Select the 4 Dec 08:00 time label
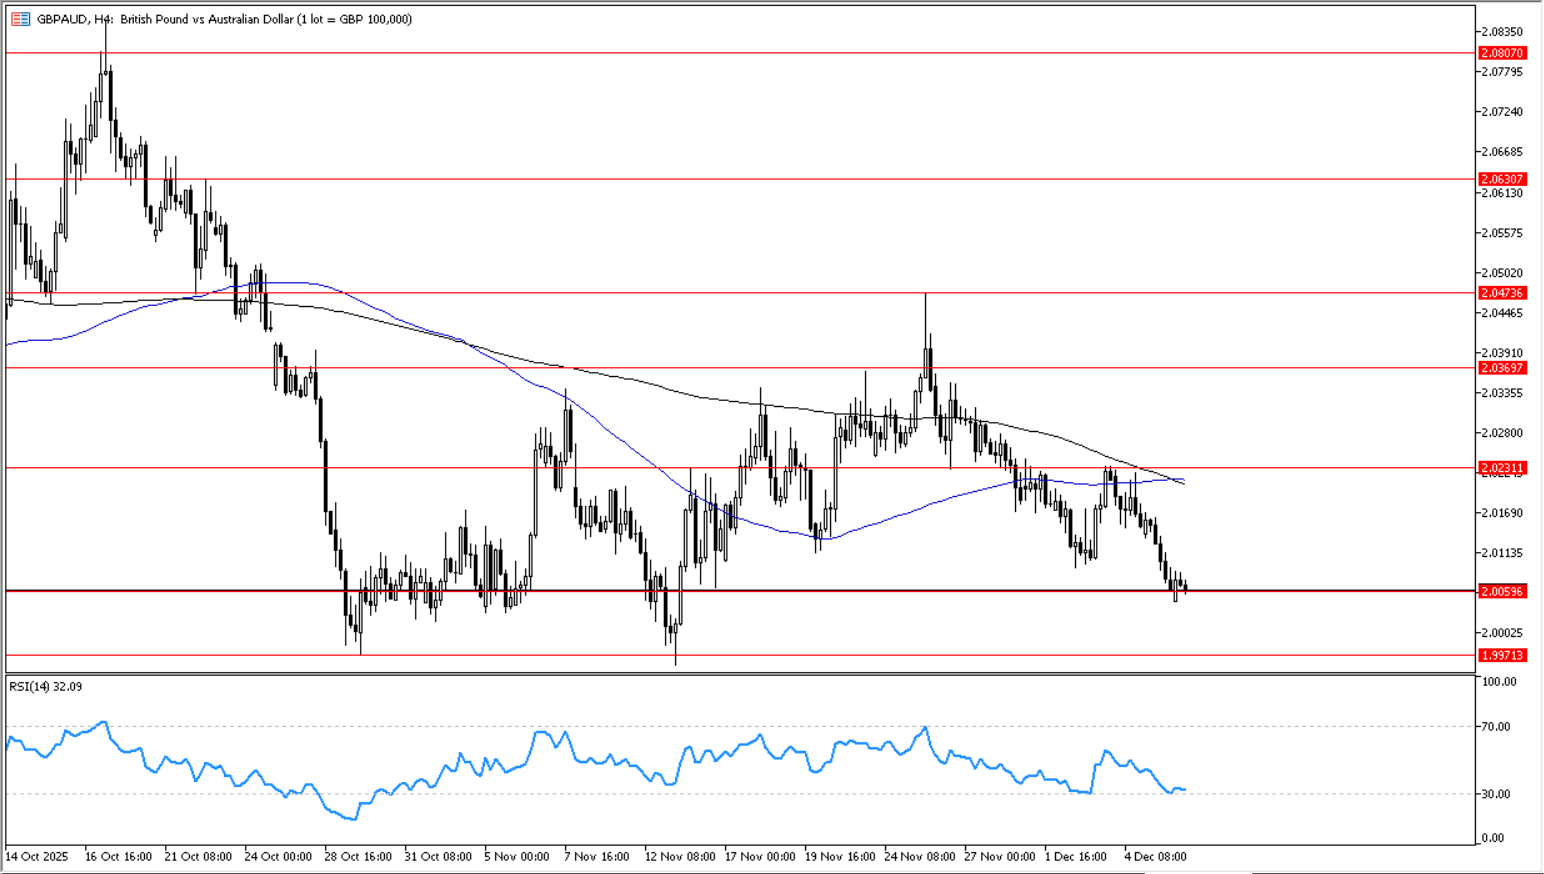Image resolution: width=1544 pixels, height=874 pixels. tap(1155, 857)
